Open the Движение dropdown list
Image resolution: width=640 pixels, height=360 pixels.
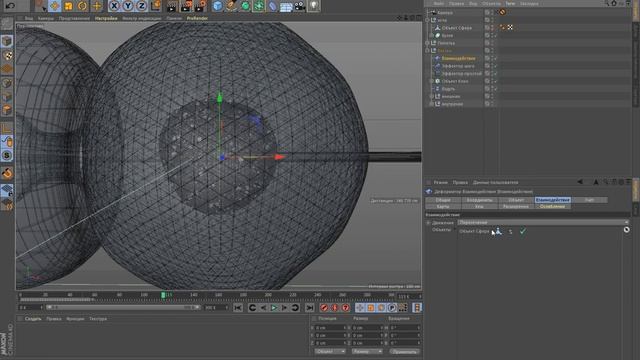(543, 222)
